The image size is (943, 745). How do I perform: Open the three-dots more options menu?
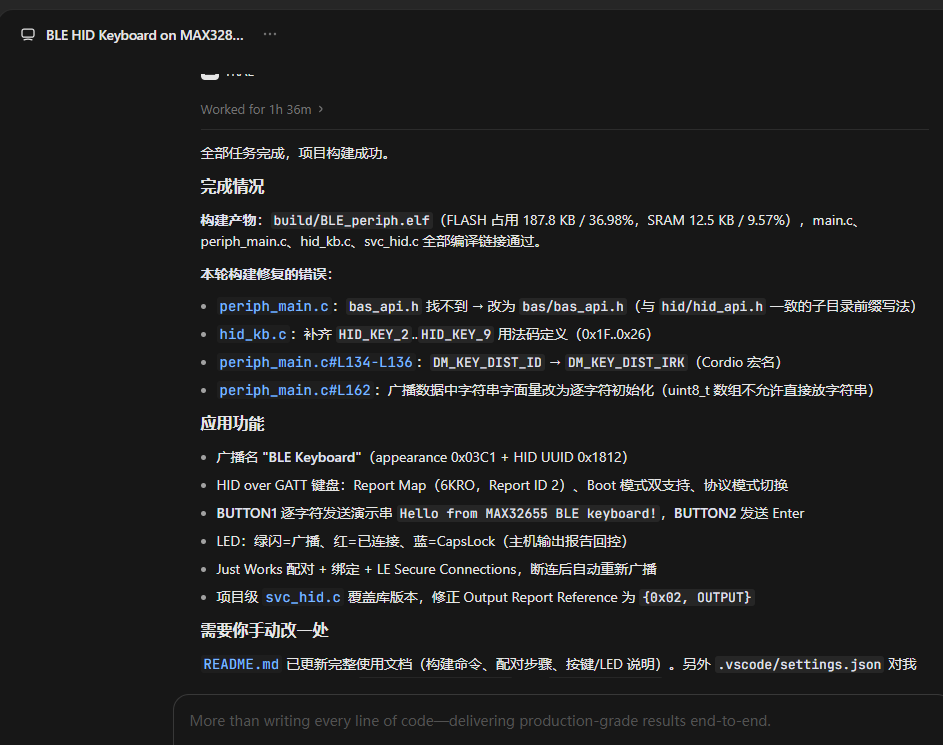[x=270, y=34]
